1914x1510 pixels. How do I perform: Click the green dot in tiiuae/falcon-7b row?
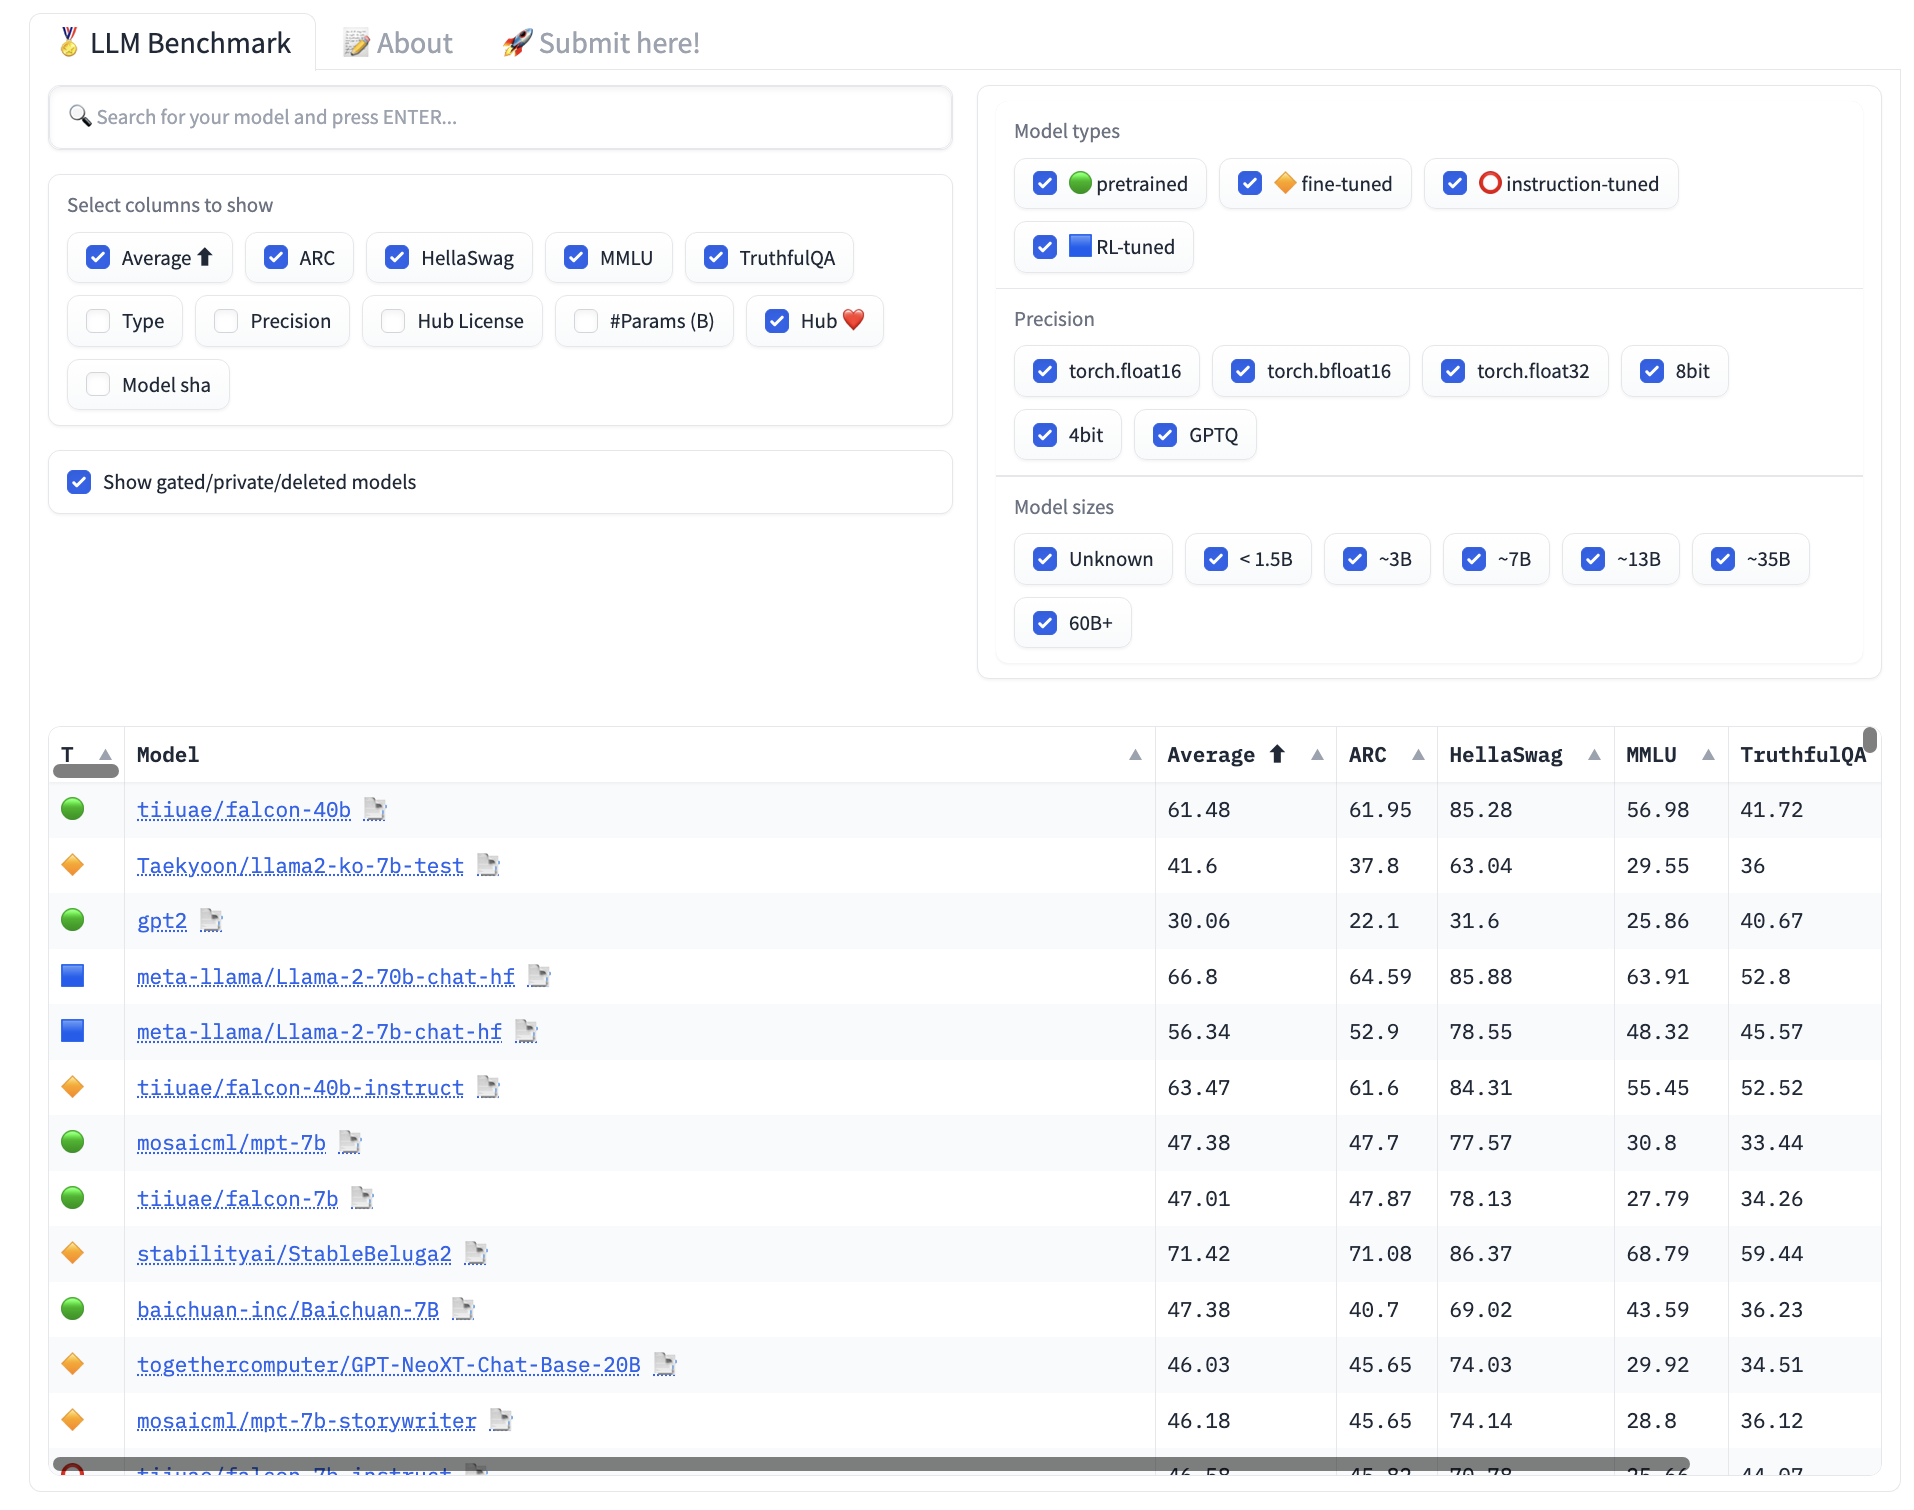[73, 1198]
